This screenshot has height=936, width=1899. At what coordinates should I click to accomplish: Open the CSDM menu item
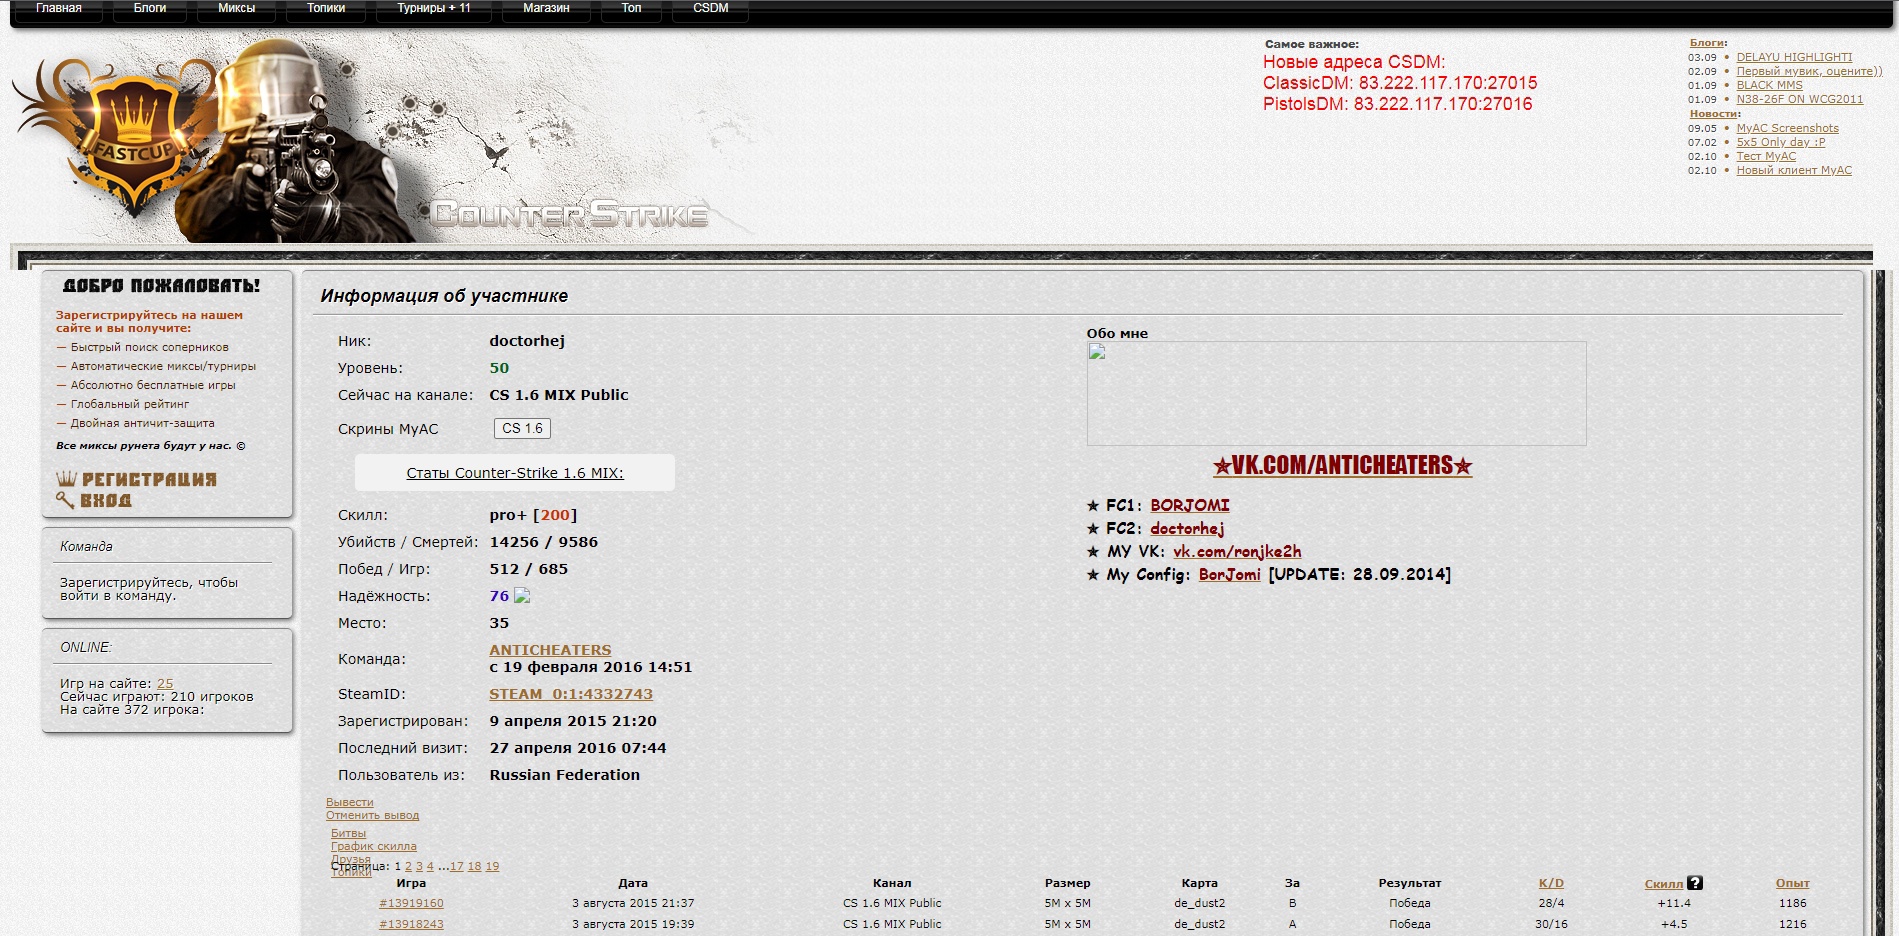pyautogui.click(x=711, y=8)
